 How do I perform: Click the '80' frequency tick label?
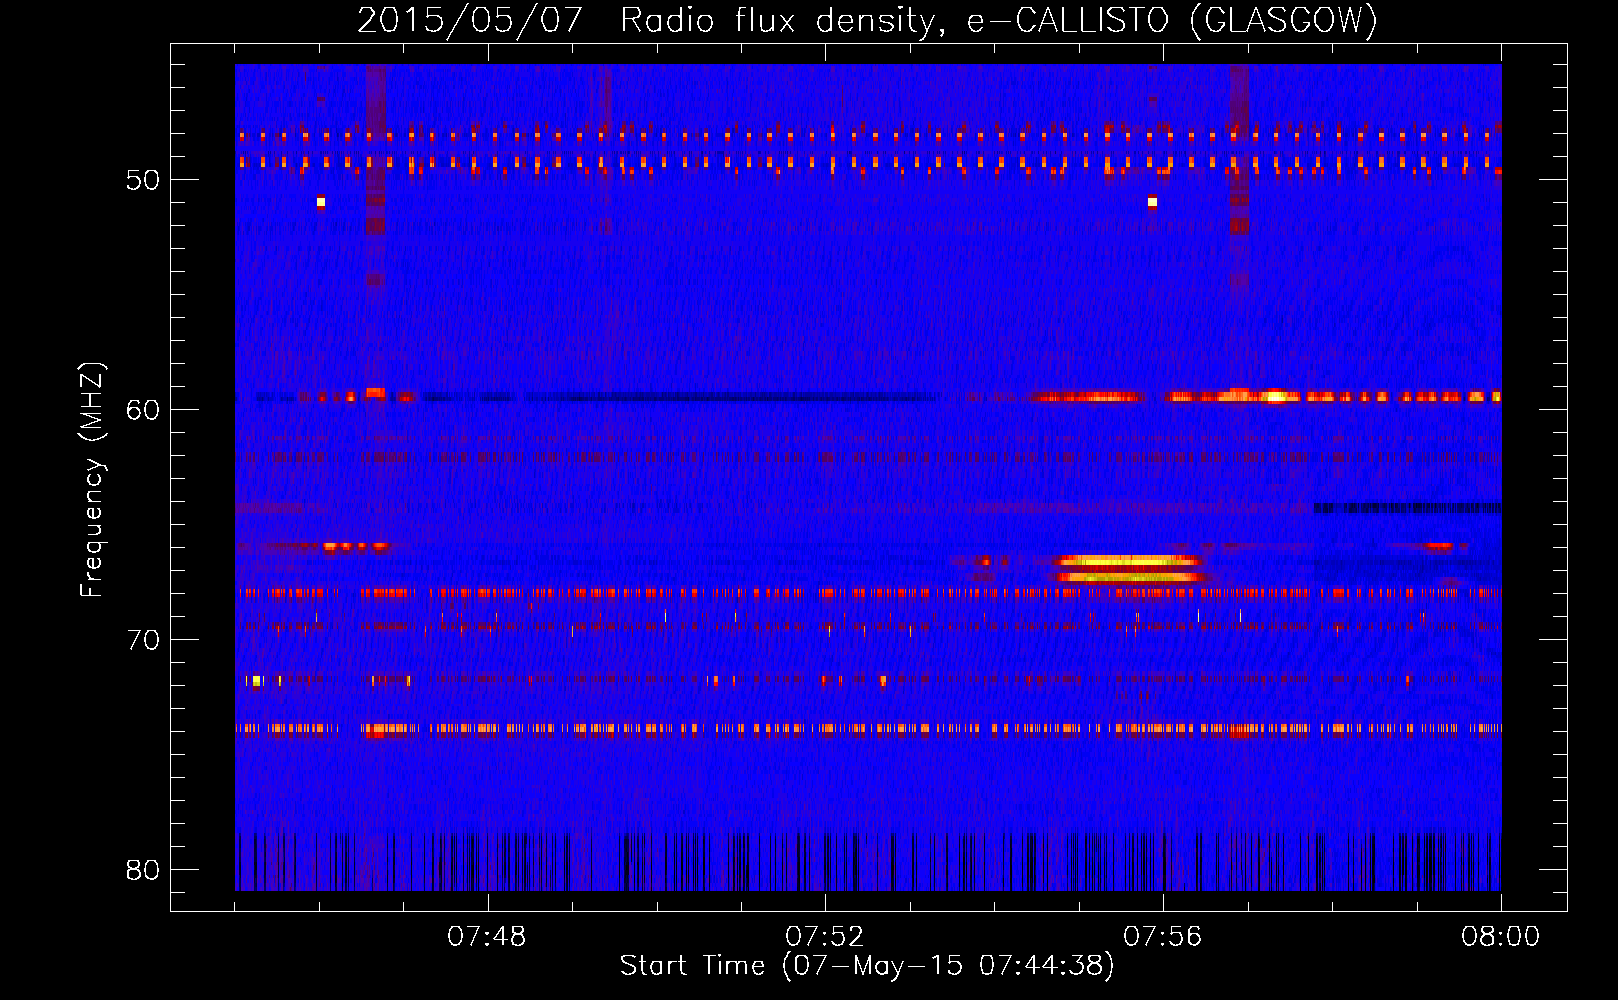tap(143, 870)
